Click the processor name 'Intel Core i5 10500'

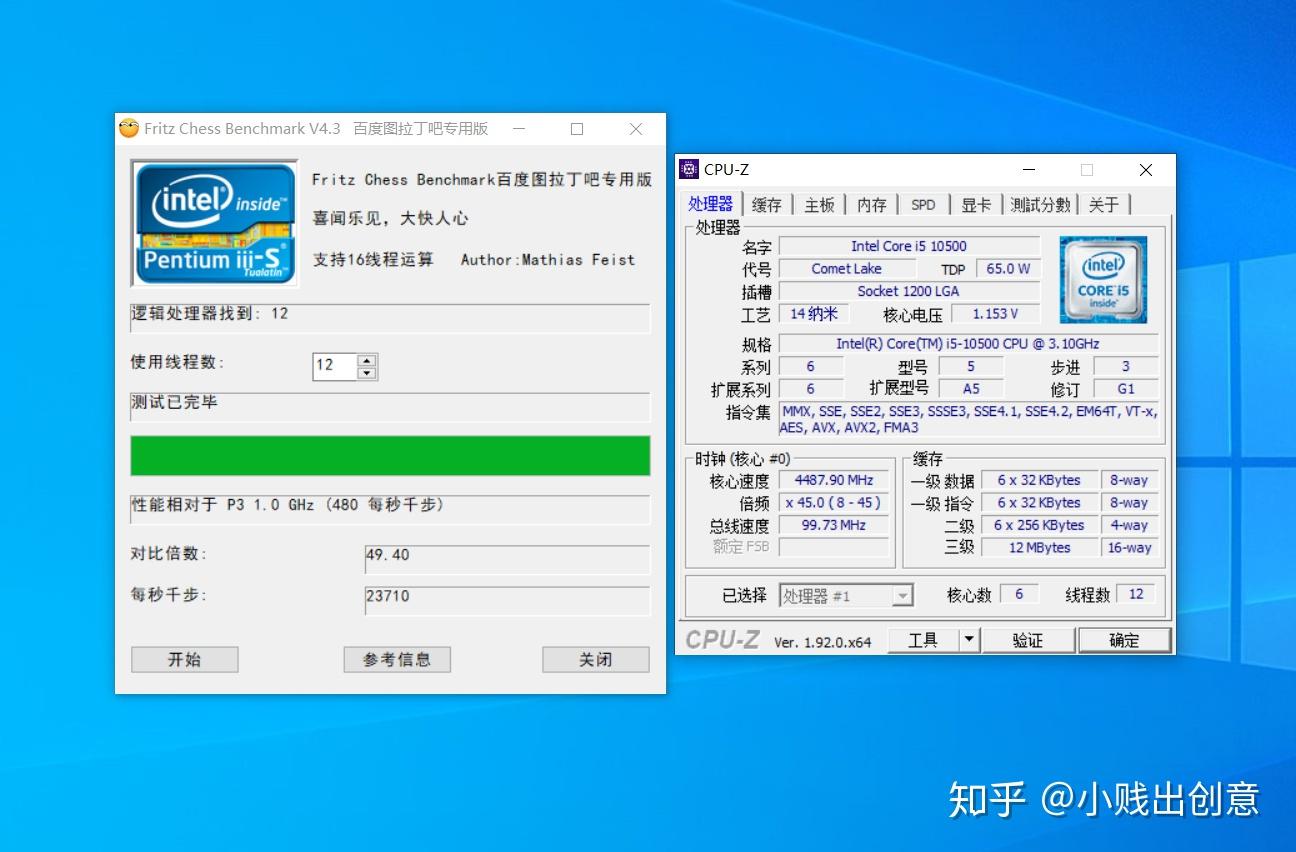pyautogui.click(x=909, y=246)
